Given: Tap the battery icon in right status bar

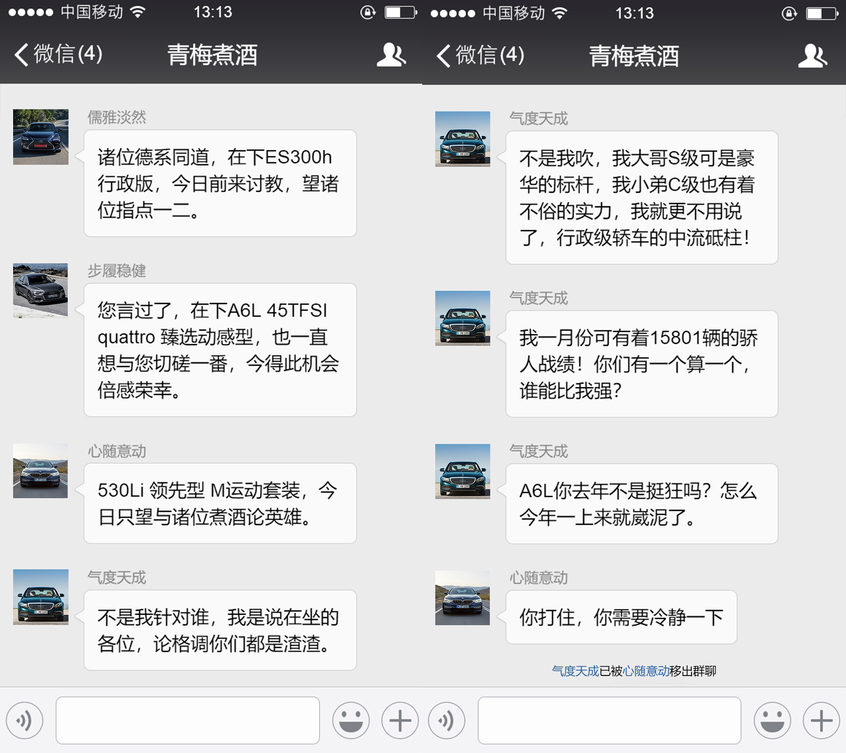Looking at the screenshot, I should tap(823, 13).
